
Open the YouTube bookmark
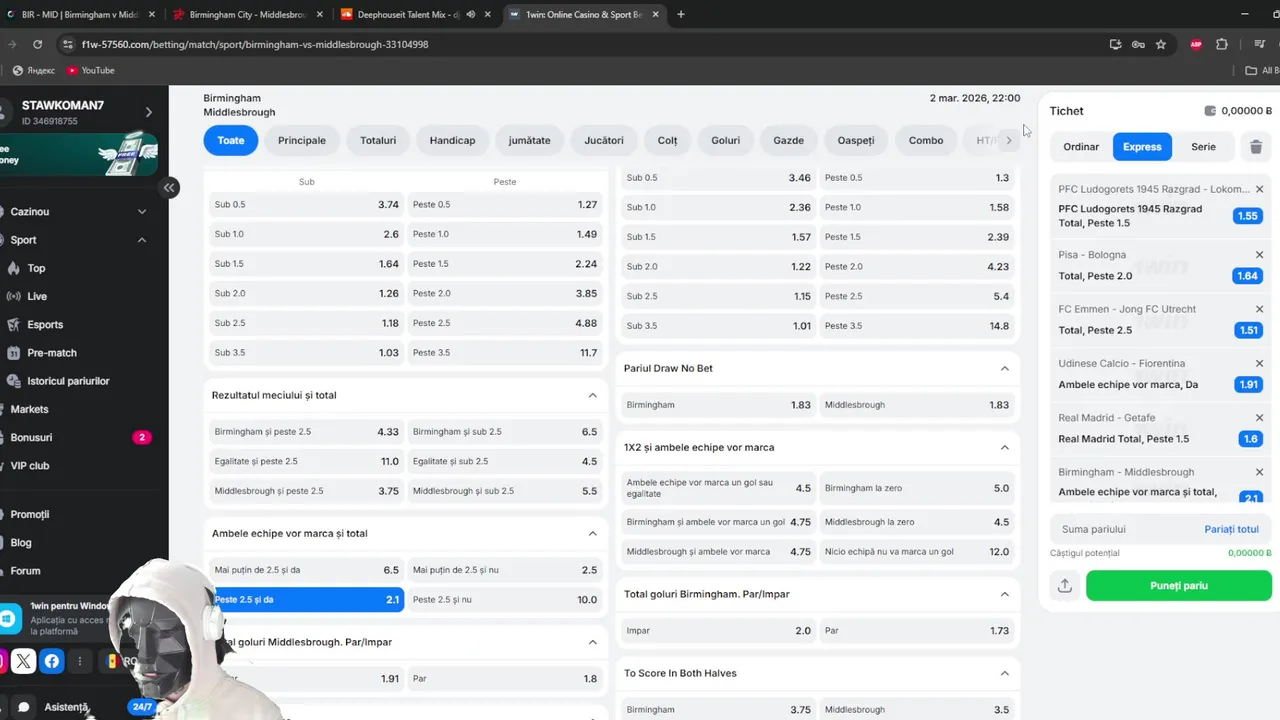pos(91,70)
